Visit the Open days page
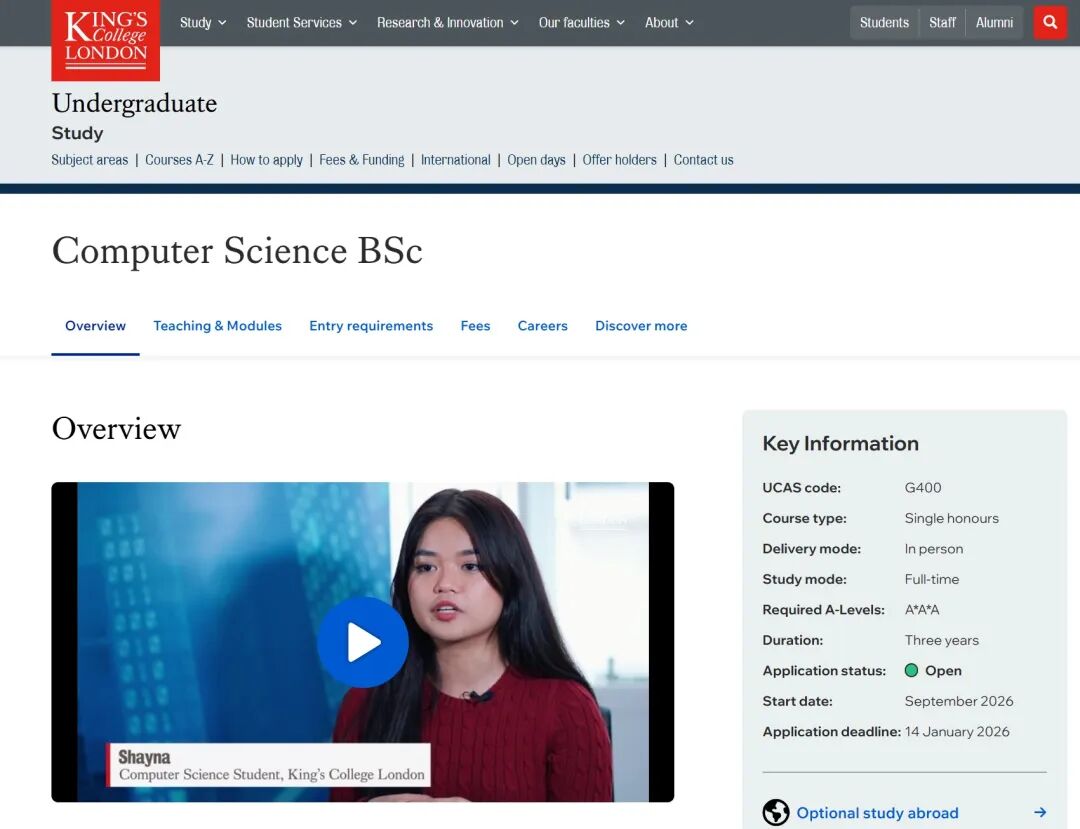Screen dimensions: 1080x829 tap(537, 160)
